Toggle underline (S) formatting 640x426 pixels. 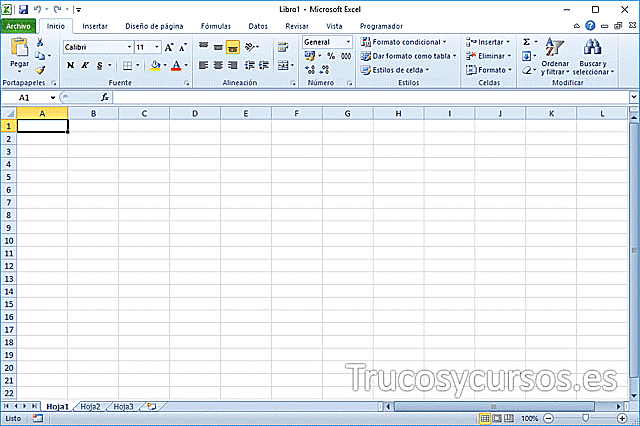(x=100, y=65)
